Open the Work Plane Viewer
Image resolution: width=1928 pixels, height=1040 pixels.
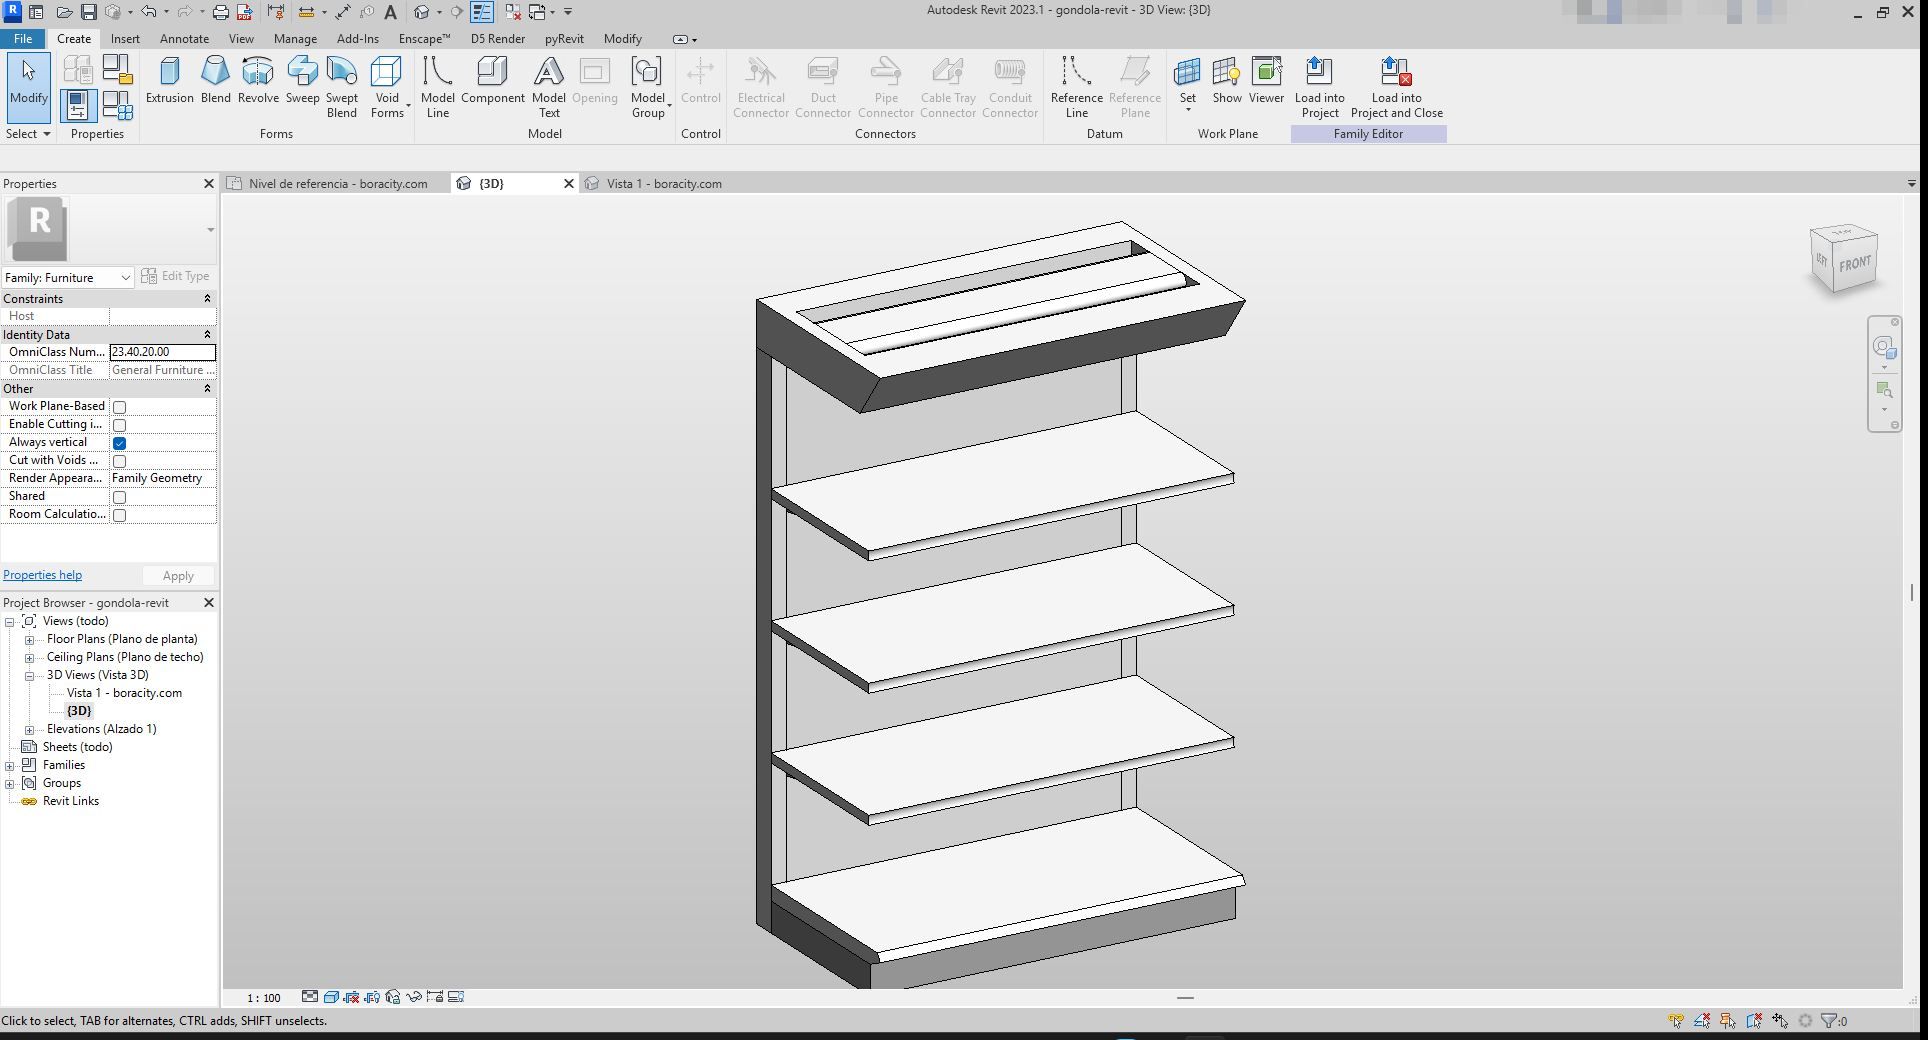(1266, 80)
